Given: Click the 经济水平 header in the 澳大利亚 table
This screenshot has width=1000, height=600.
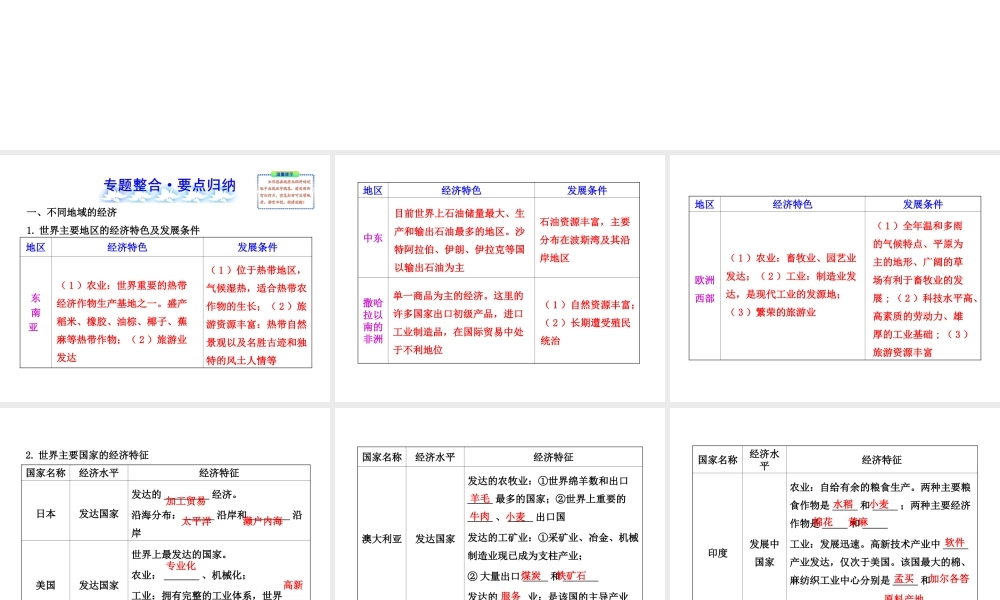Looking at the screenshot, I should [435, 457].
